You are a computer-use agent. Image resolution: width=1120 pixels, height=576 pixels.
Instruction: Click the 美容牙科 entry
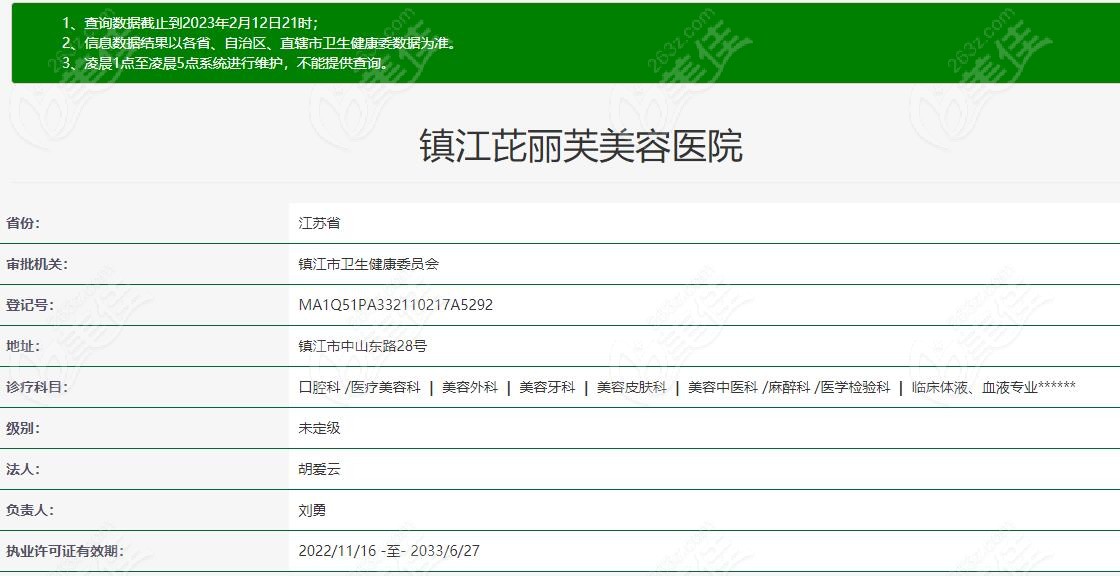tap(547, 387)
